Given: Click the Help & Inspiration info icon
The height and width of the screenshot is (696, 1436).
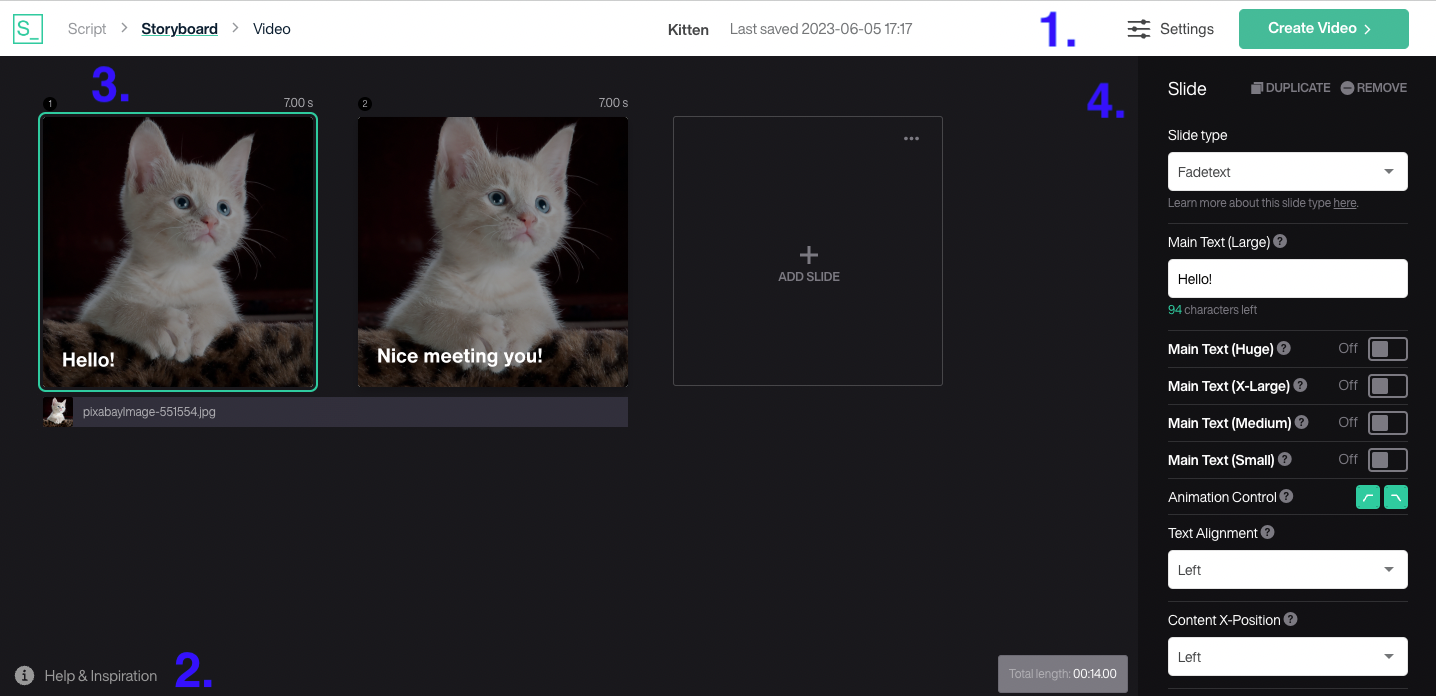Looking at the screenshot, I should click(x=23, y=675).
